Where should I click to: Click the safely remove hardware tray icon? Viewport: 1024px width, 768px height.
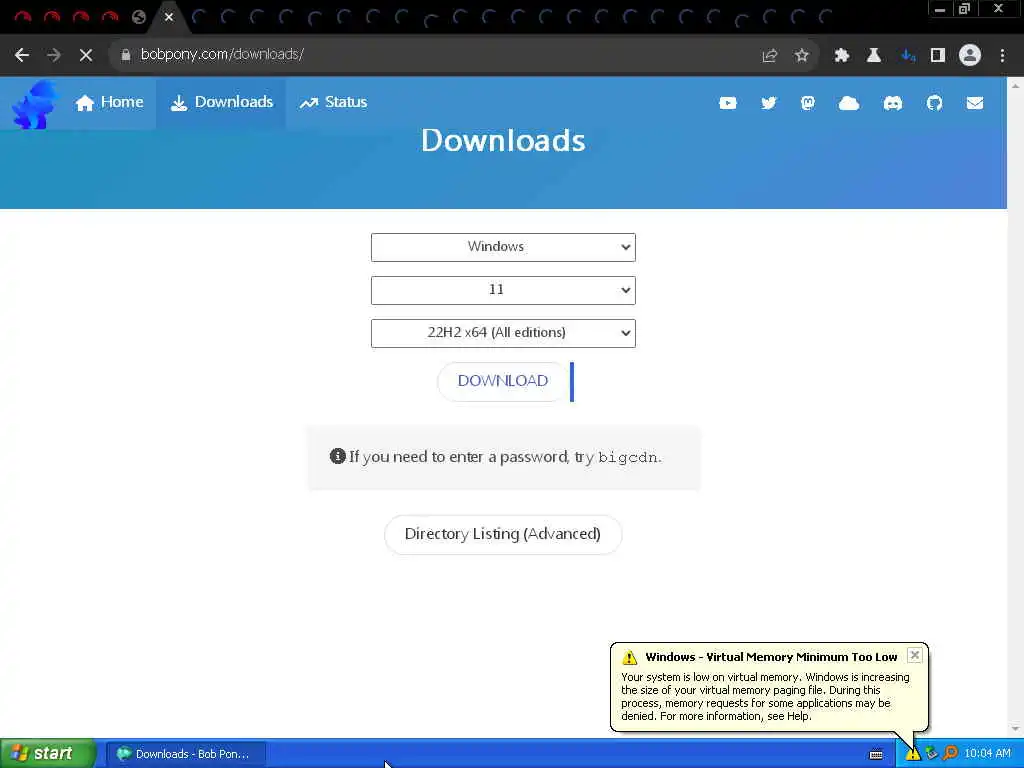pos(931,754)
